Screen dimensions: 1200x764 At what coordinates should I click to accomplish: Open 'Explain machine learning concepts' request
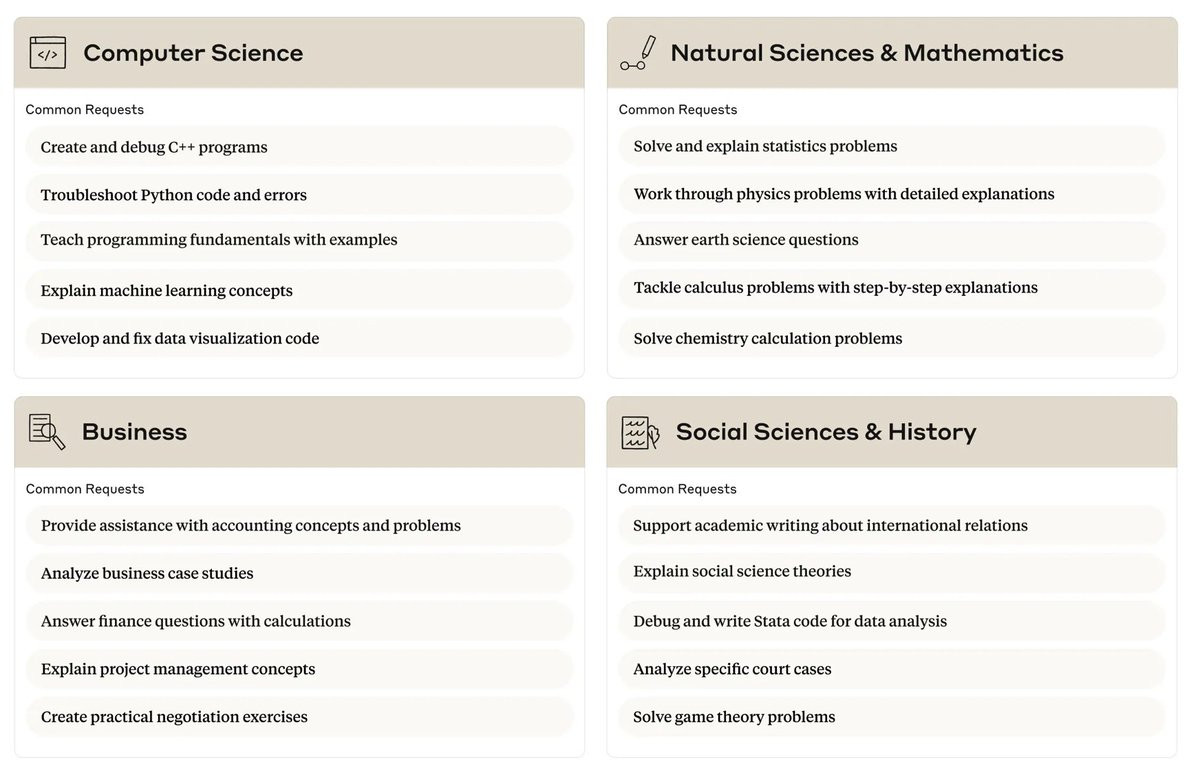167,291
